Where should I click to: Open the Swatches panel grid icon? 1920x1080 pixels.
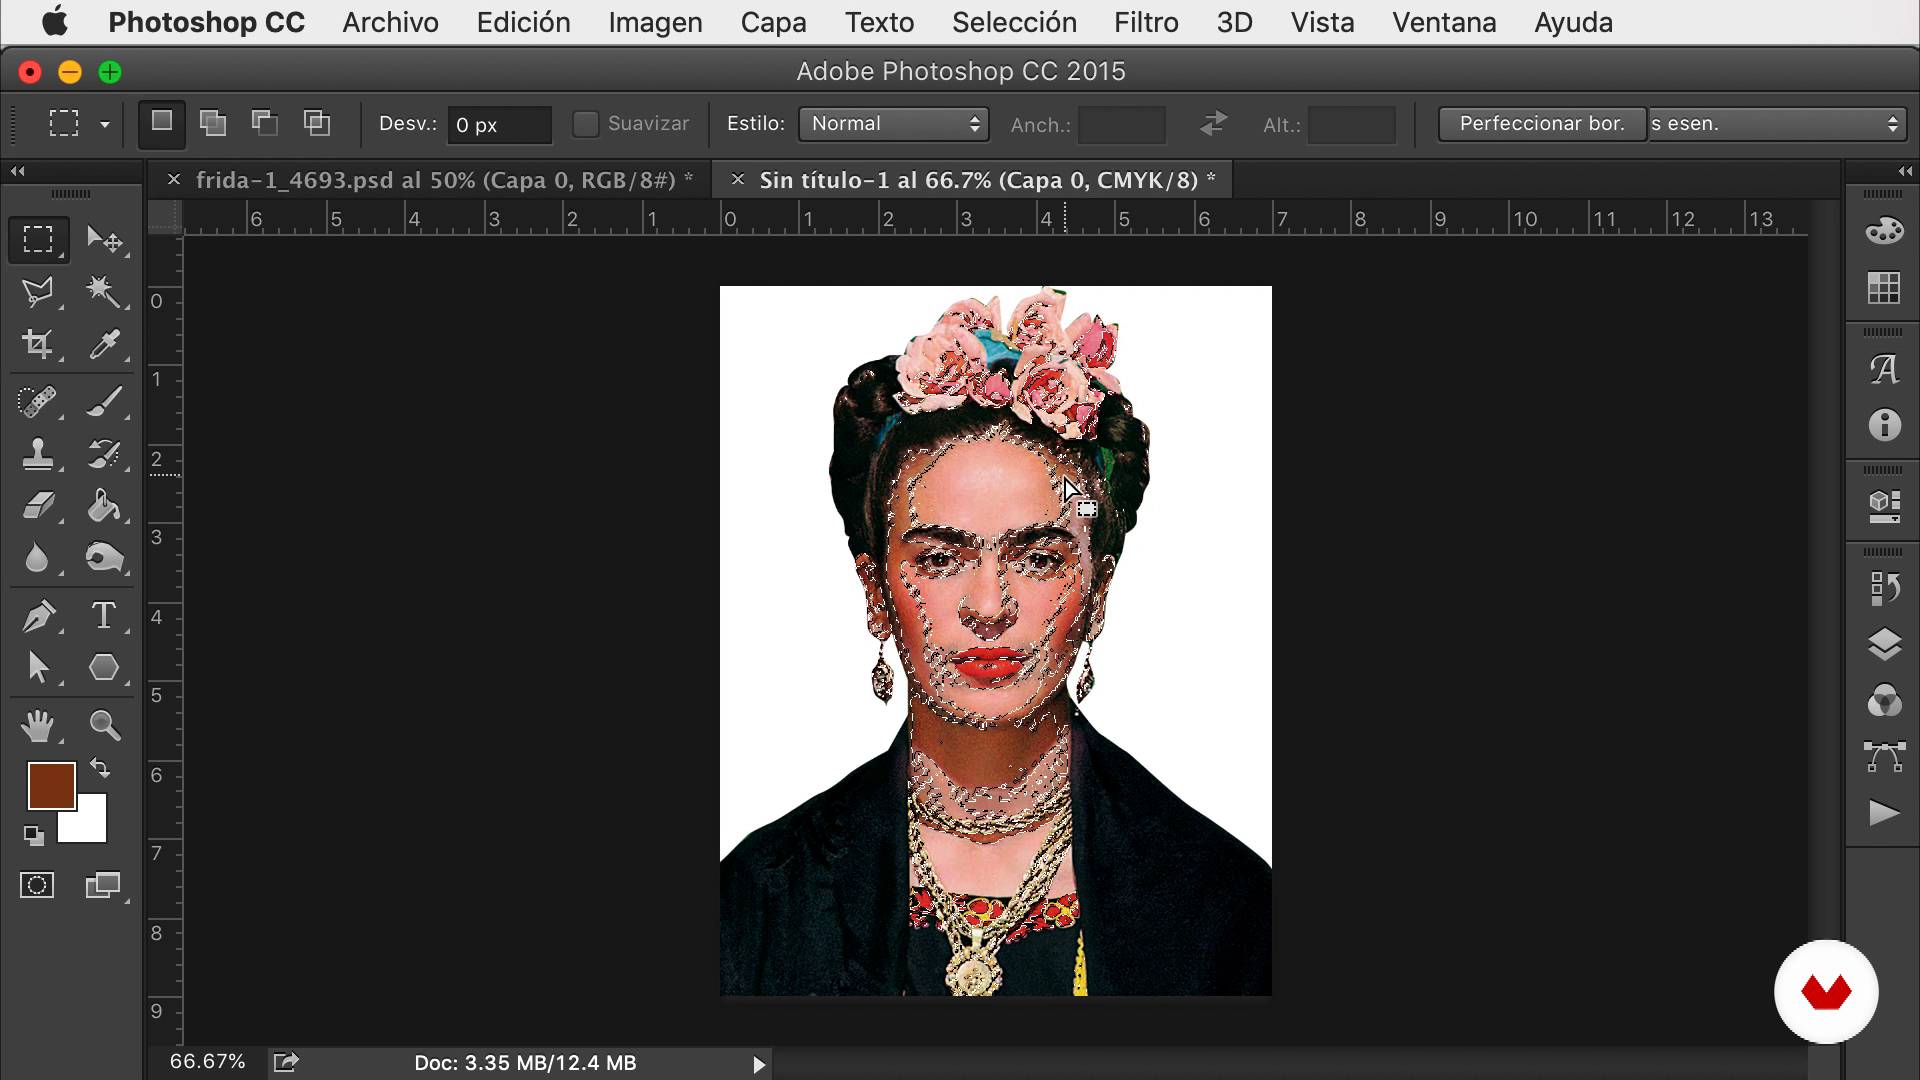[x=1884, y=288]
